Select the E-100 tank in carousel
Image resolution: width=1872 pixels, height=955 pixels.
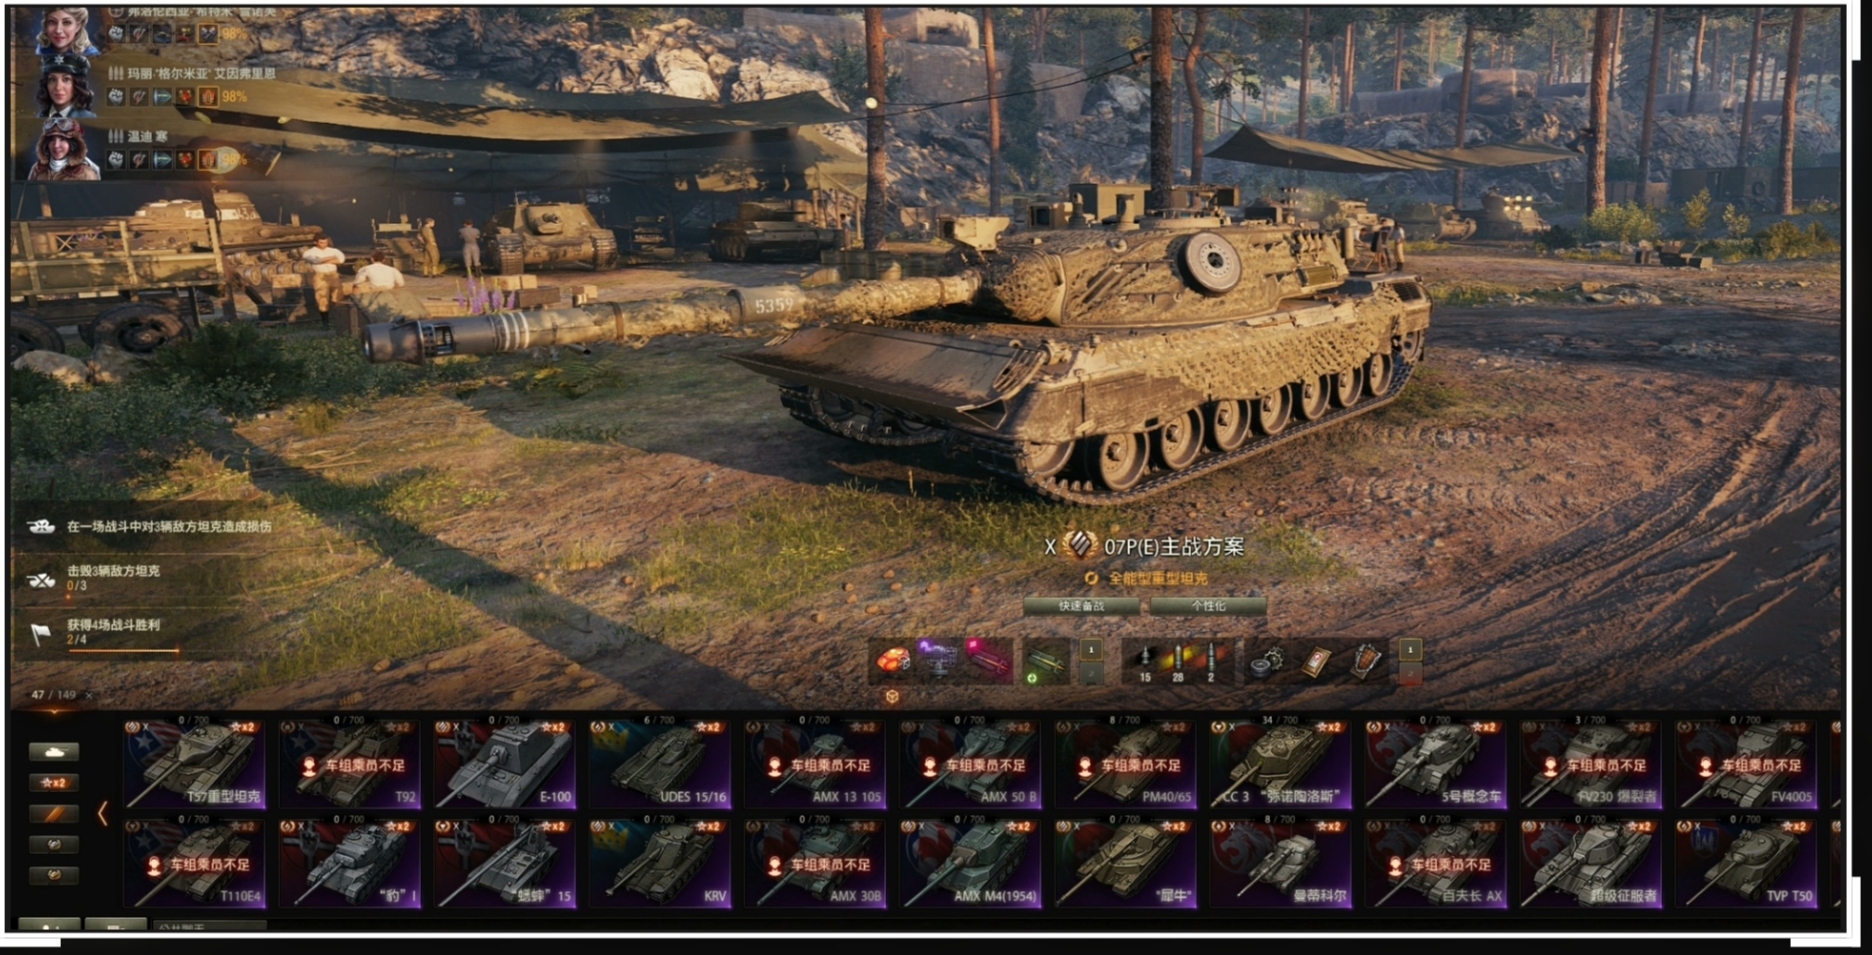(x=505, y=764)
